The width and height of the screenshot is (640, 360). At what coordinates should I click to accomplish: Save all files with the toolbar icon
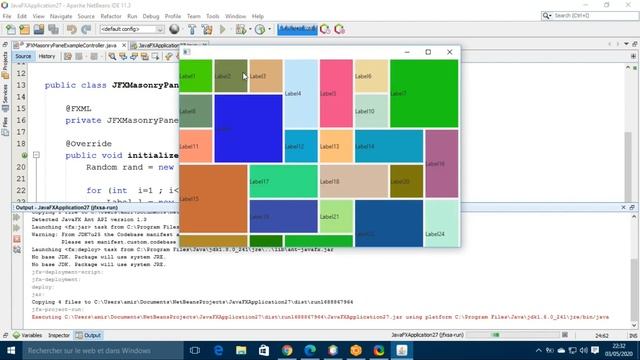click(53, 29)
